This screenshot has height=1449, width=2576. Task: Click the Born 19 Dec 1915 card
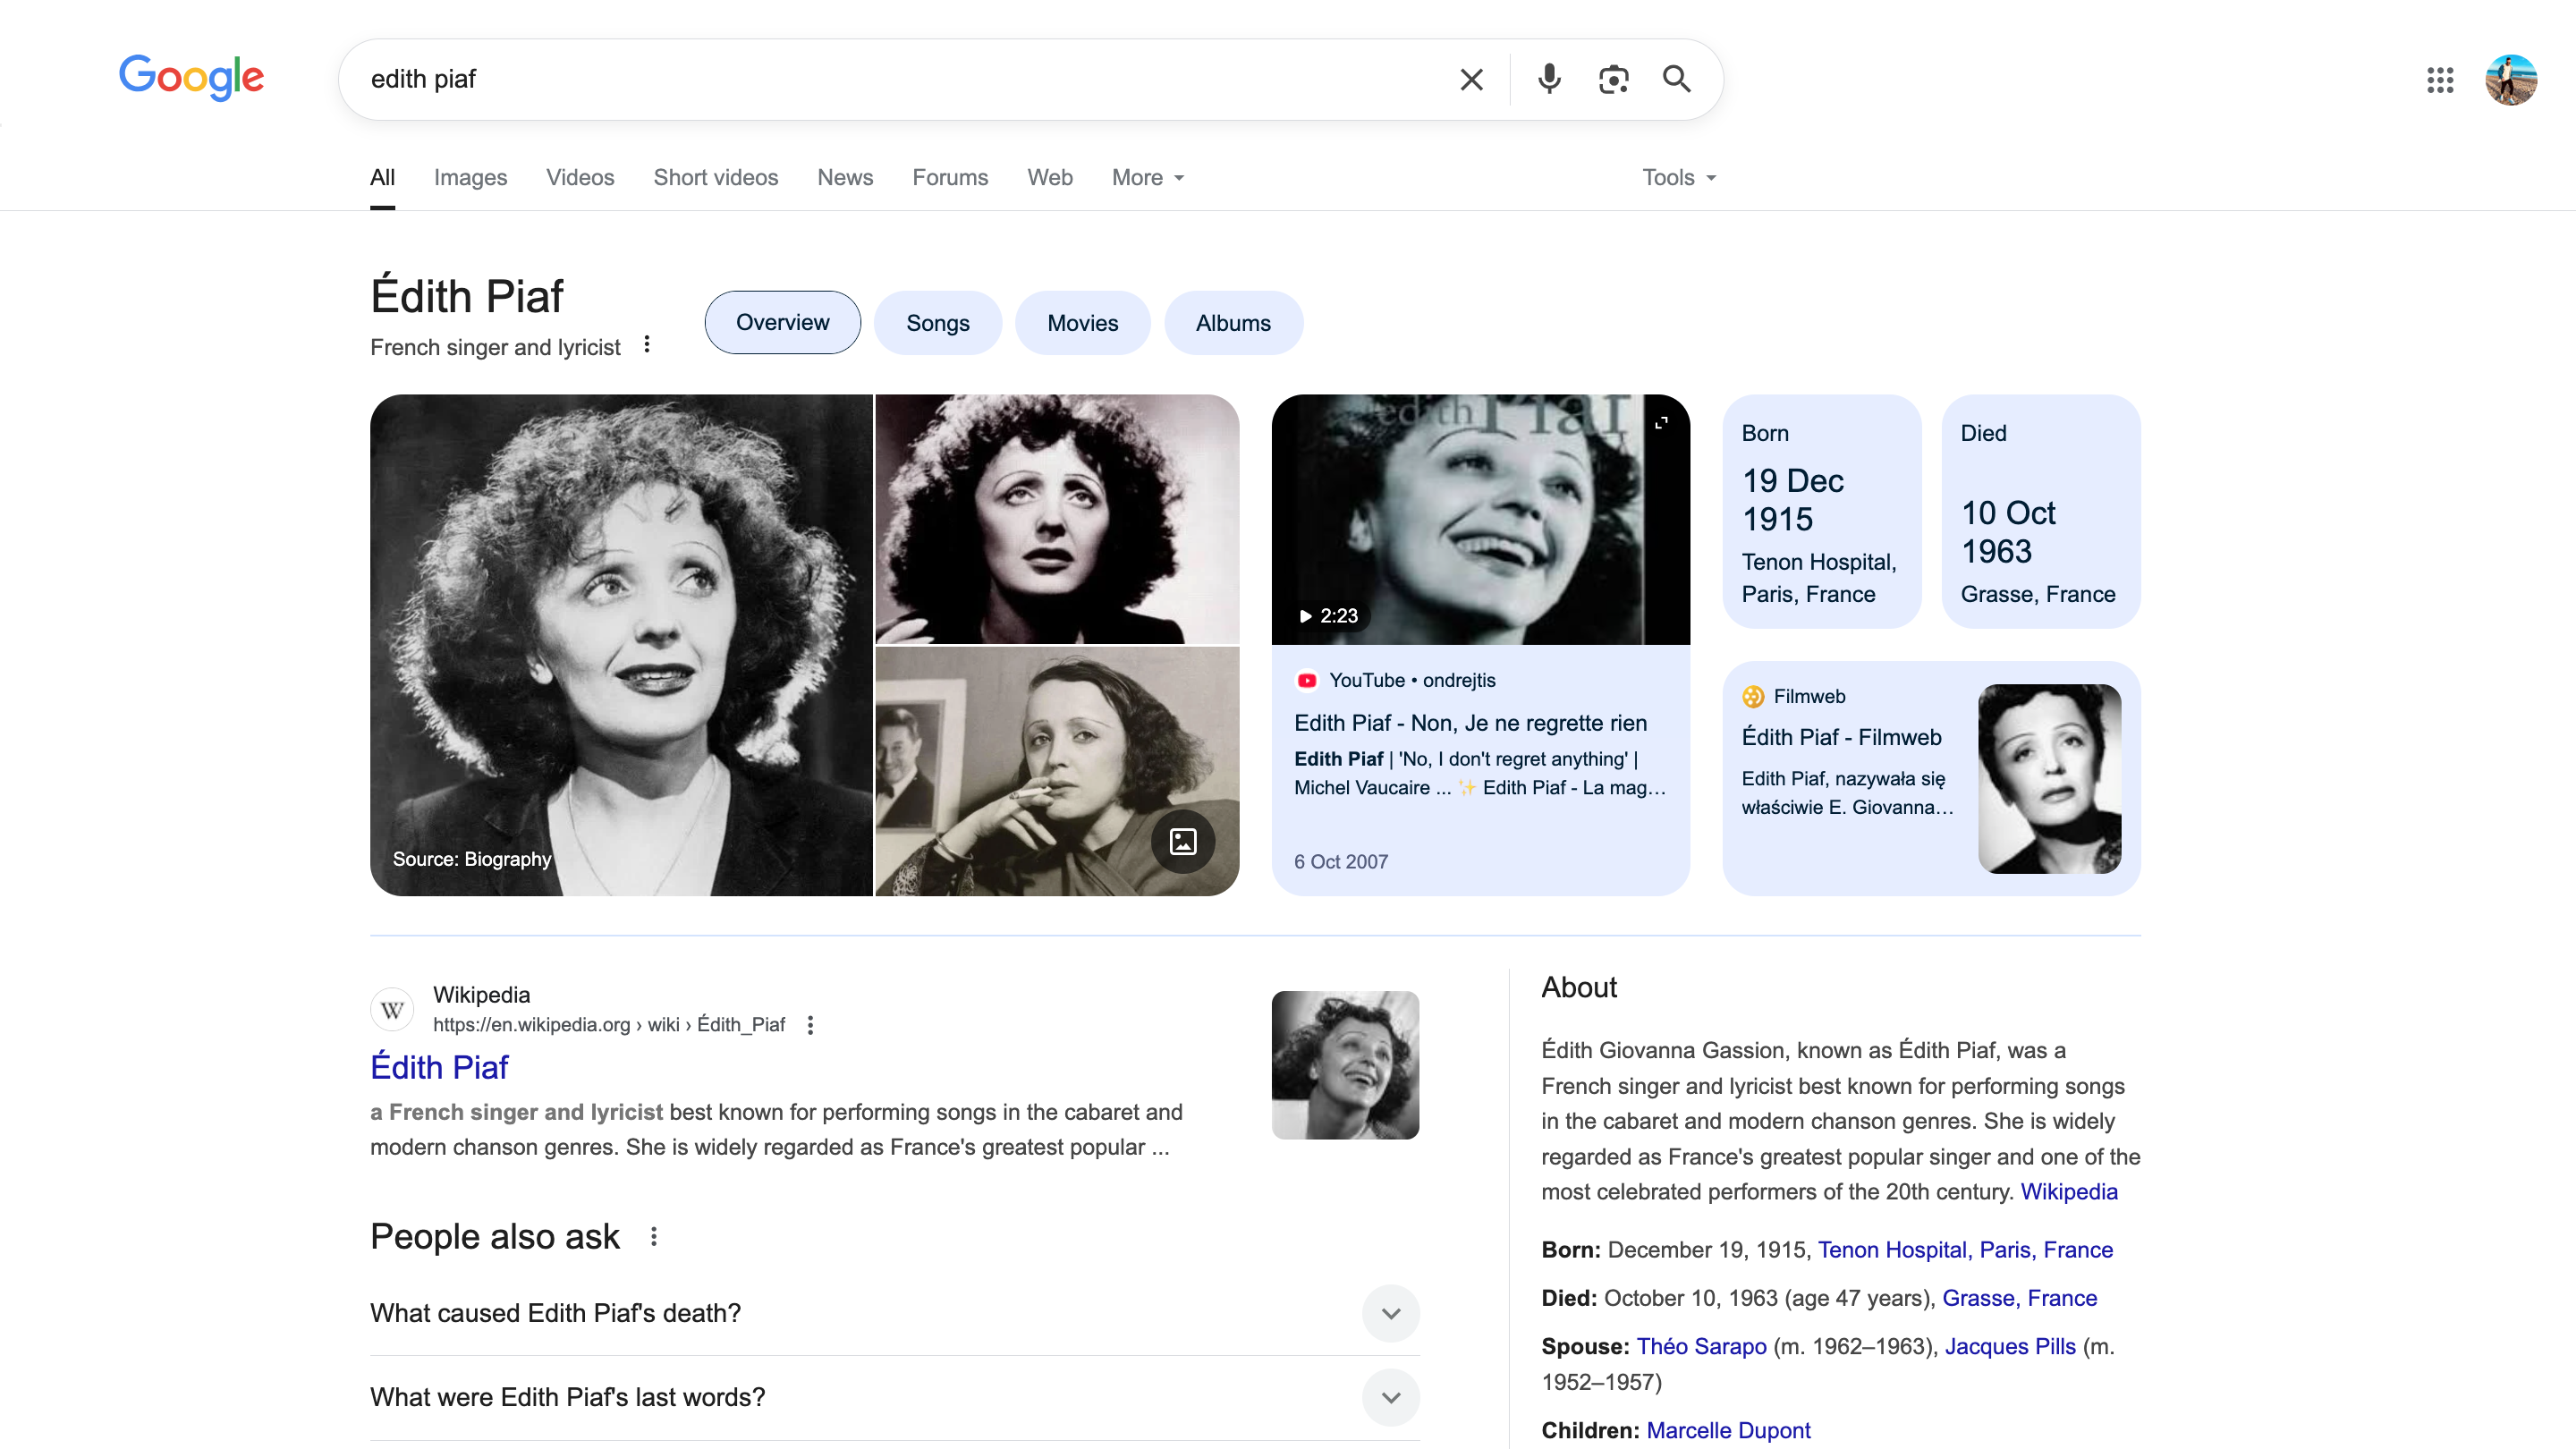(1822, 511)
